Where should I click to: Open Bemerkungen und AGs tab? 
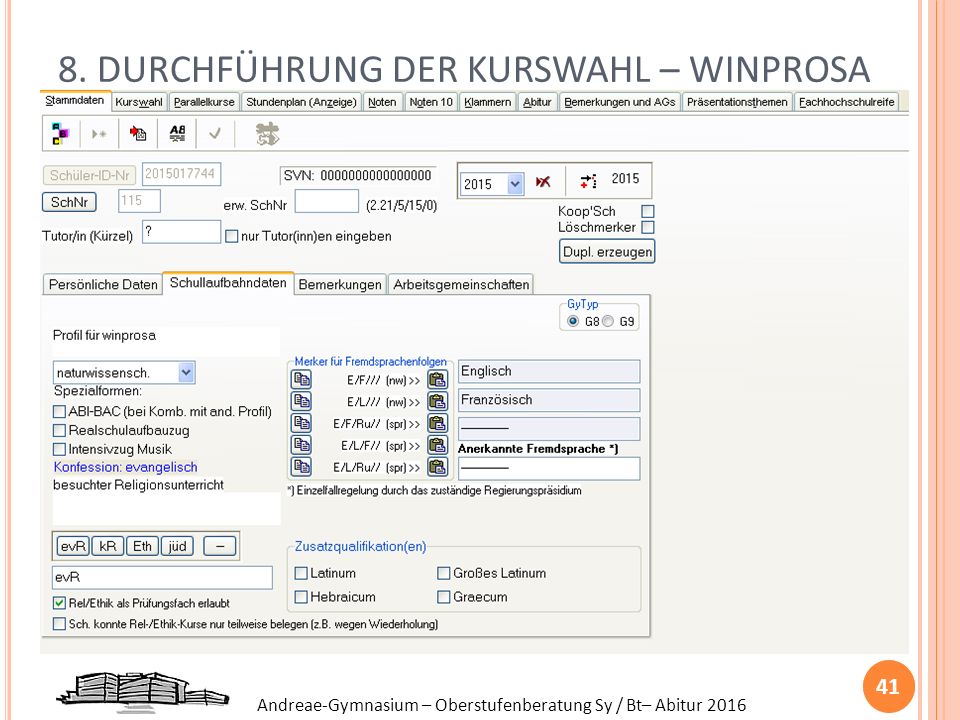[620, 102]
